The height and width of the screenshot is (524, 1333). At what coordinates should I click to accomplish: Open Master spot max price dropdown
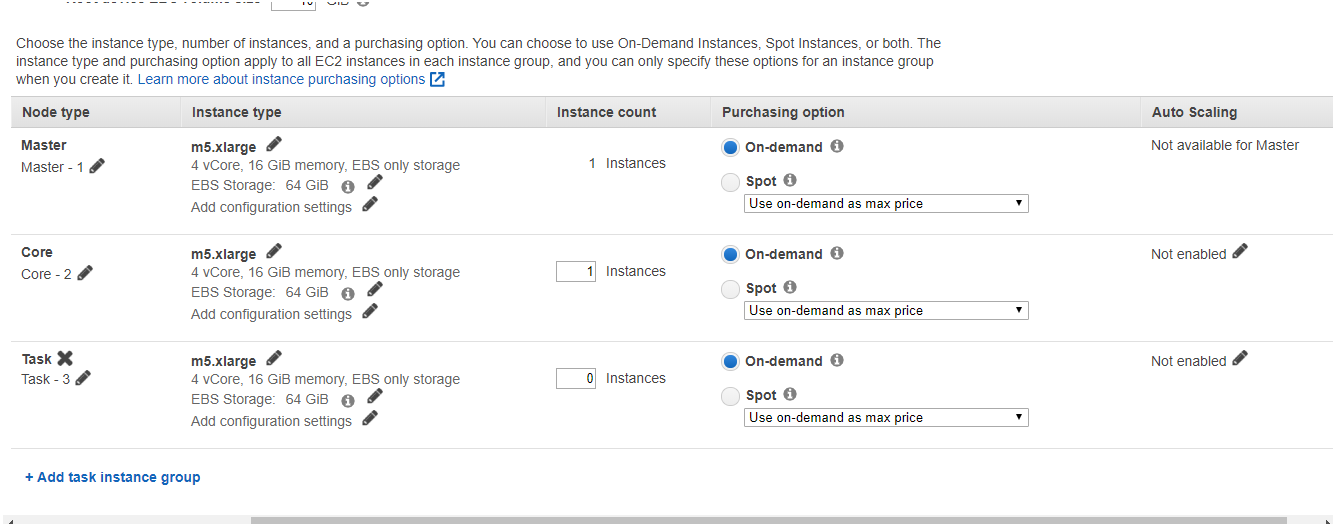886,204
